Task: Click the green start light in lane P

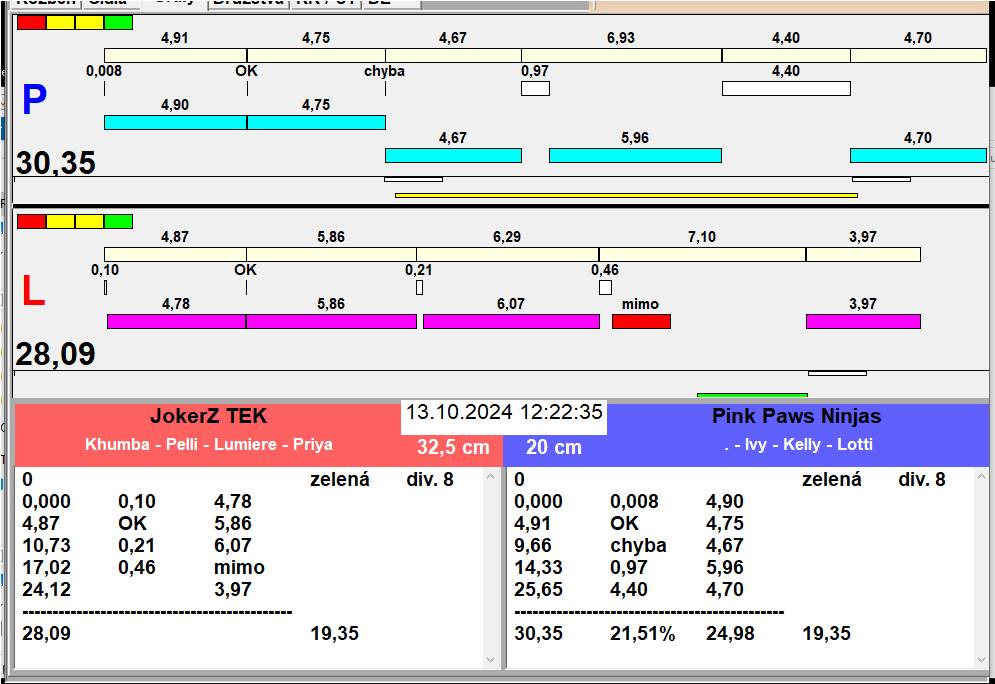Action: click(x=118, y=22)
